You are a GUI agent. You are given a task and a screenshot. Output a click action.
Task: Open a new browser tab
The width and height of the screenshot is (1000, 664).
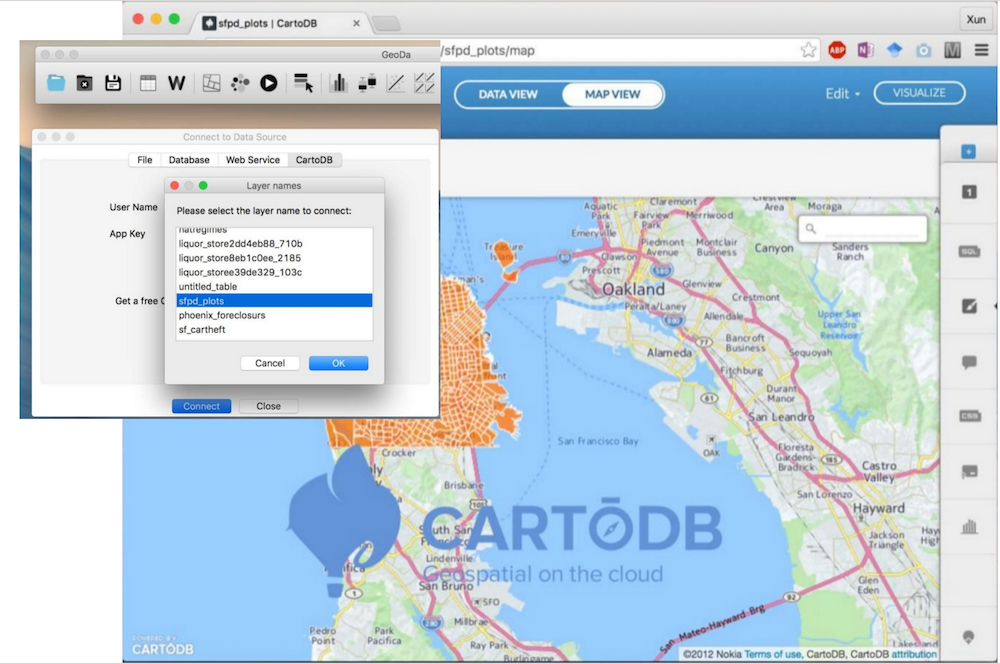[x=386, y=24]
